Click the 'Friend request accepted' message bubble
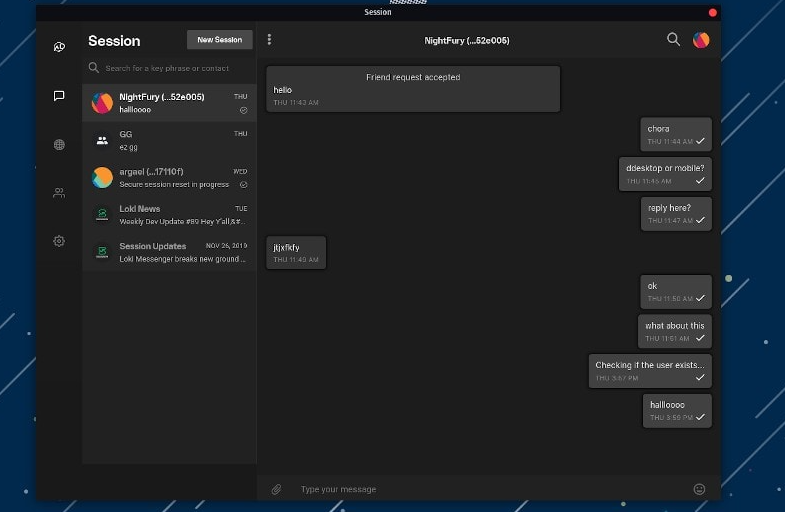785x512 pixels. pyautogui.click(x=413, y=89)
